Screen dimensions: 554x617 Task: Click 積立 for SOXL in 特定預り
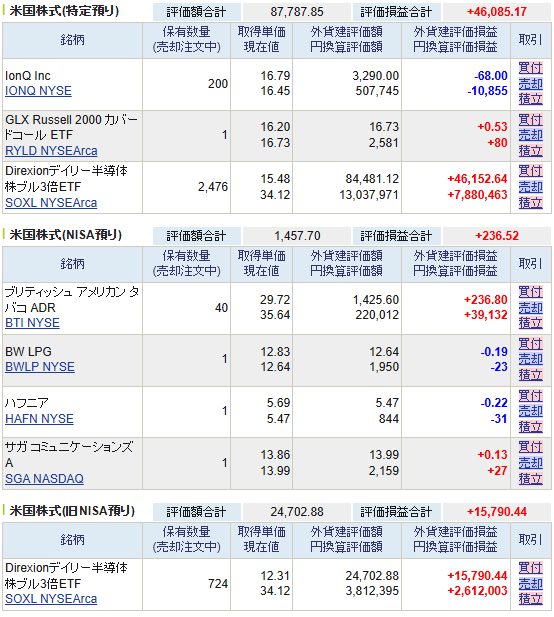[x=530, y=203]
